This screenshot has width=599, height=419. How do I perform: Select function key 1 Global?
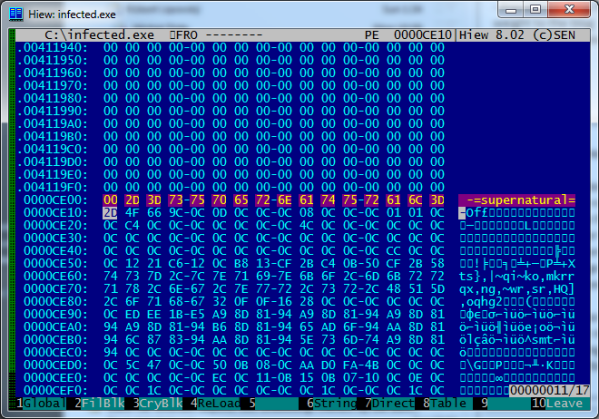(40, 403)
